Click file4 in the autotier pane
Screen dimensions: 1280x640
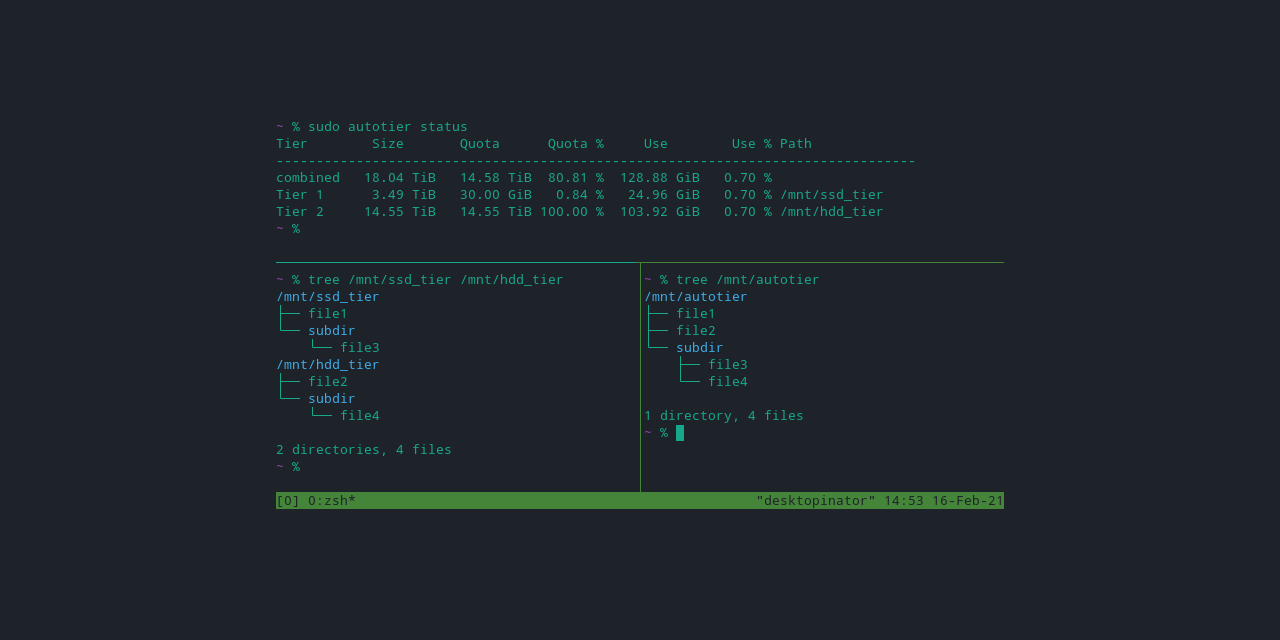click(x=728, y=381)
